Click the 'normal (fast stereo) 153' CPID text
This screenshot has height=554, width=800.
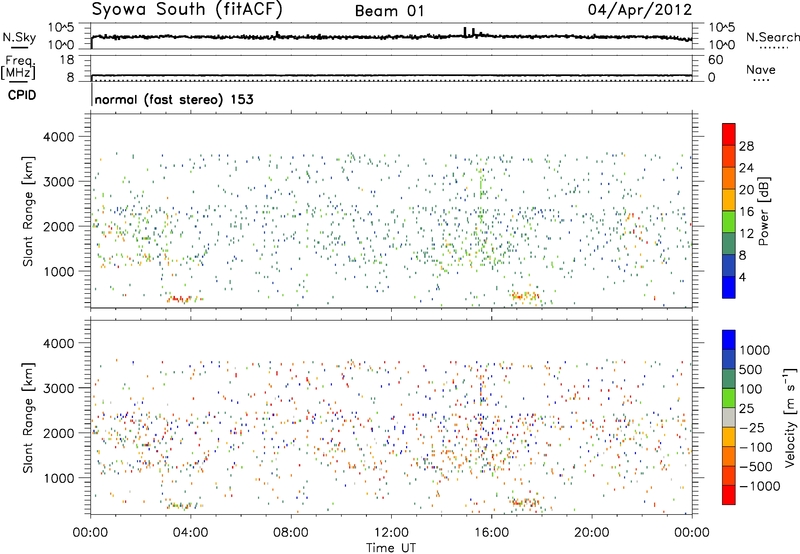point(174,99)
